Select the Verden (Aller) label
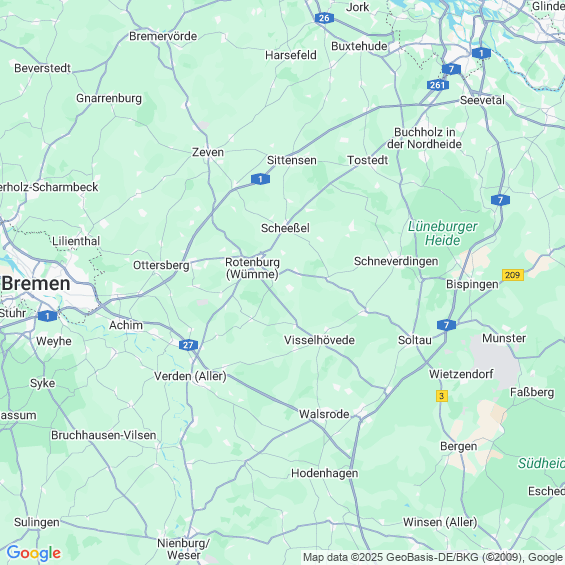The height and width of the screenshot is (565, 565). click(x=190, y=376)
